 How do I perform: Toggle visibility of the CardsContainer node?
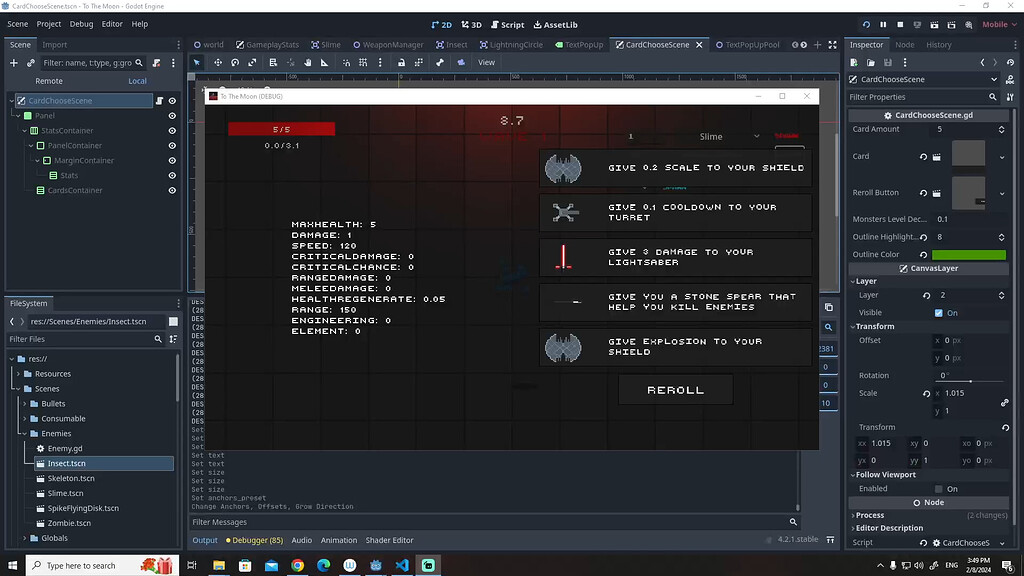click(x=172, y=189)
